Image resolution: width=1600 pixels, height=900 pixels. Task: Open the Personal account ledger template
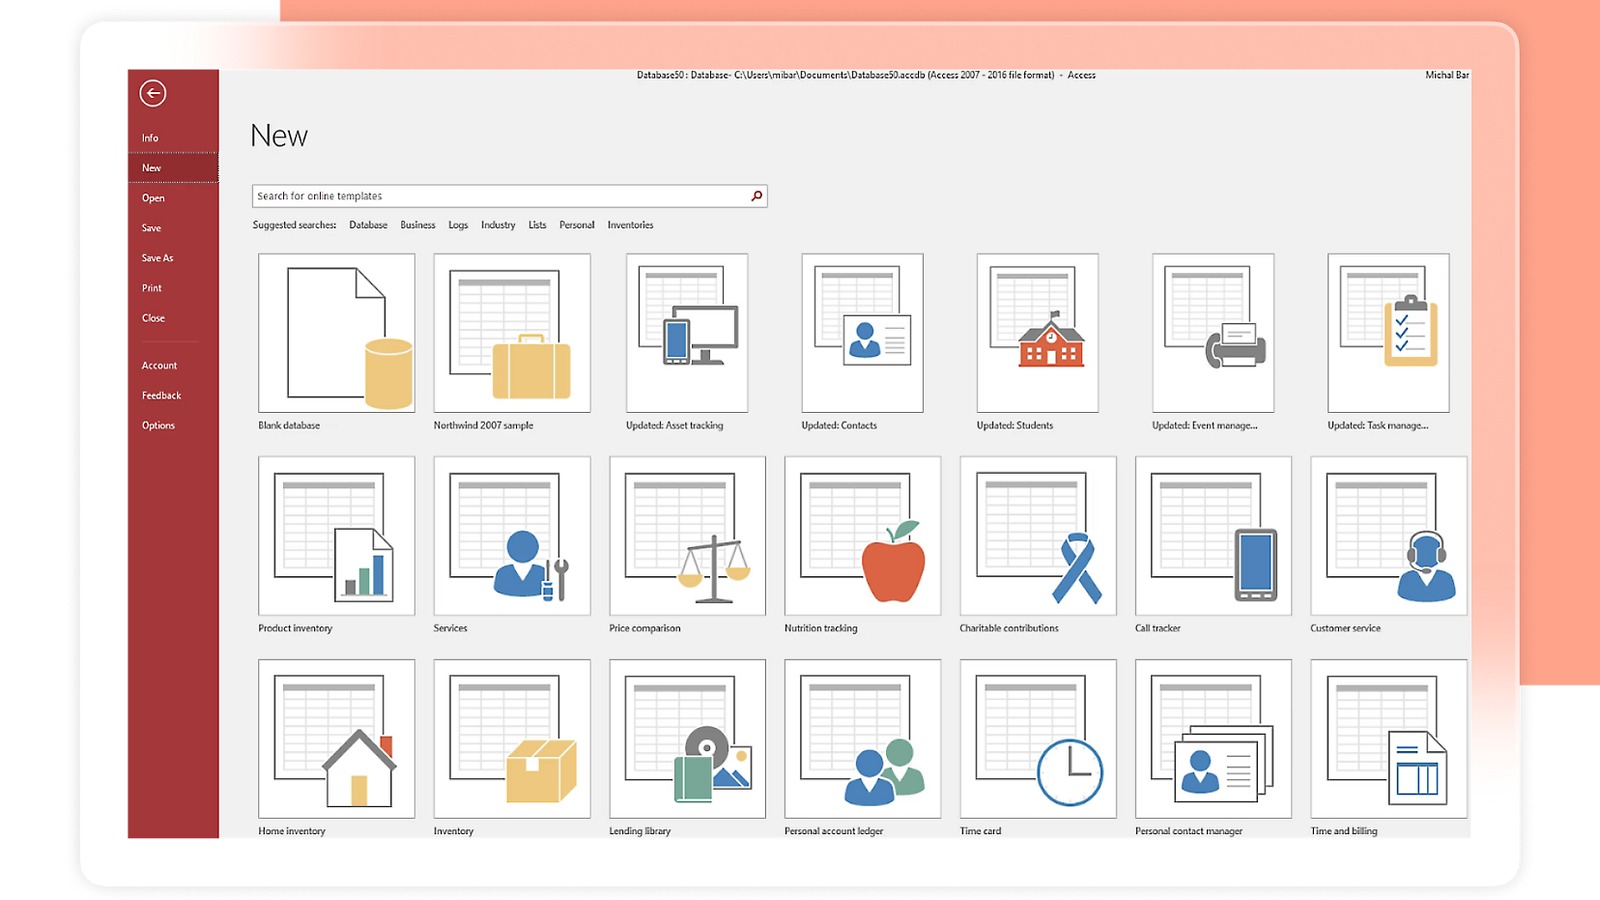863,739
